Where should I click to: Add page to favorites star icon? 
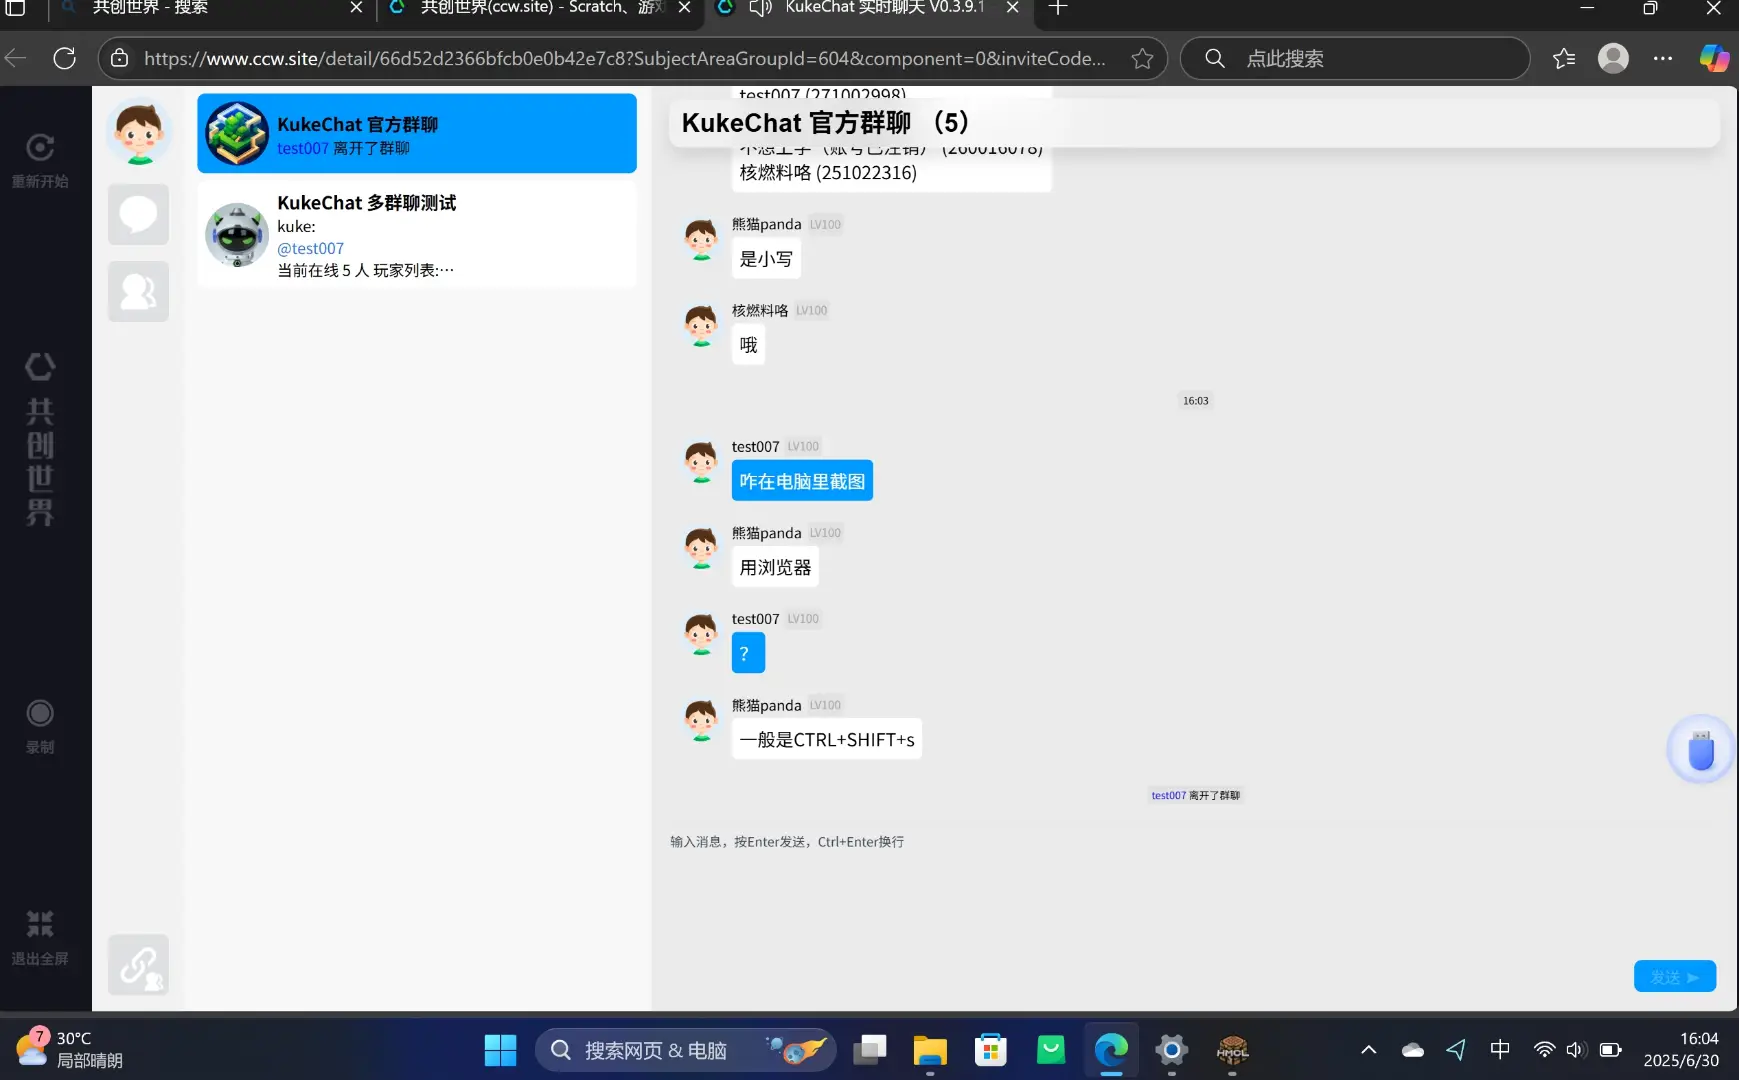pos(1142,58)
